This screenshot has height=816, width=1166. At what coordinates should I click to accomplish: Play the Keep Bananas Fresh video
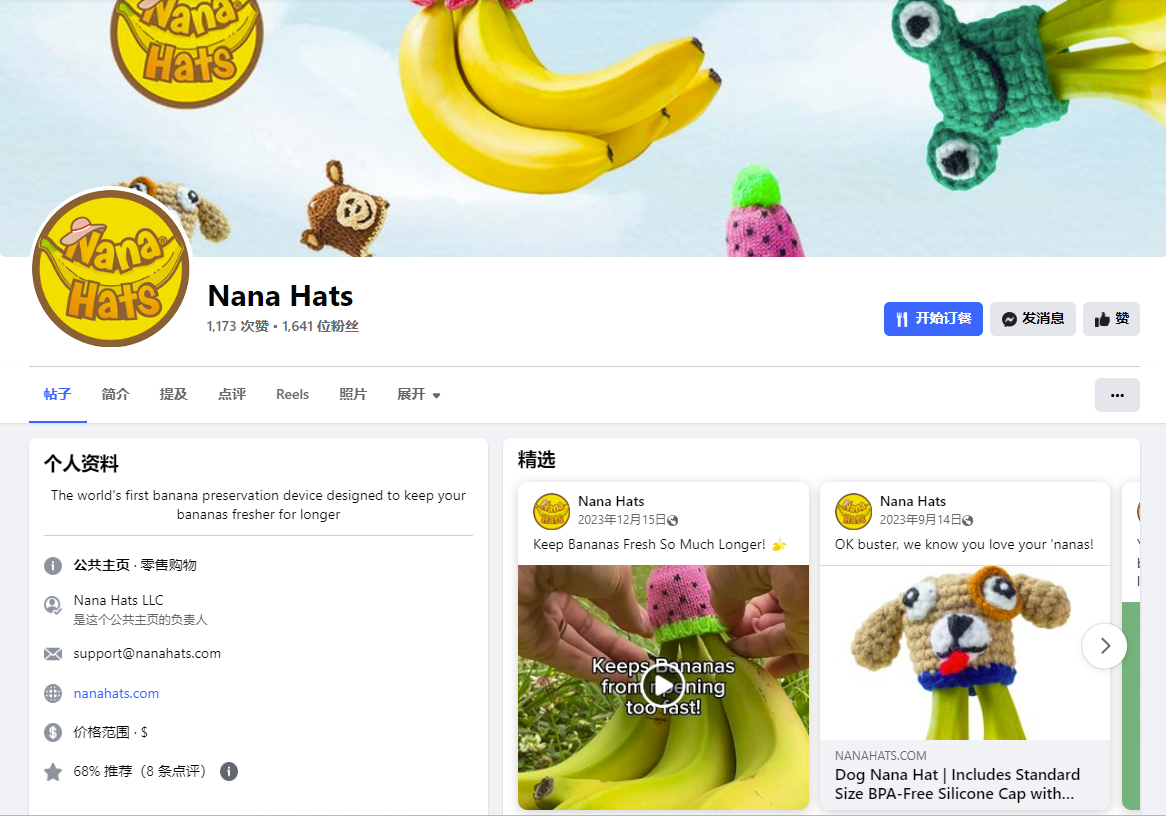click(663, 687)
